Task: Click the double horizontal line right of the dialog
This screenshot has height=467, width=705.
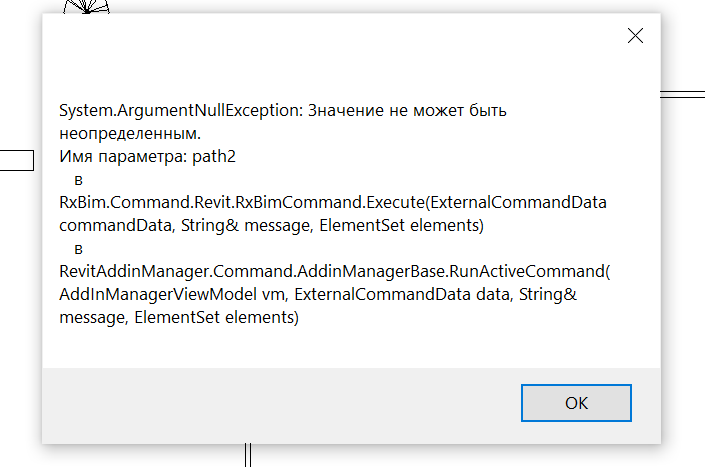Action: 683,95
